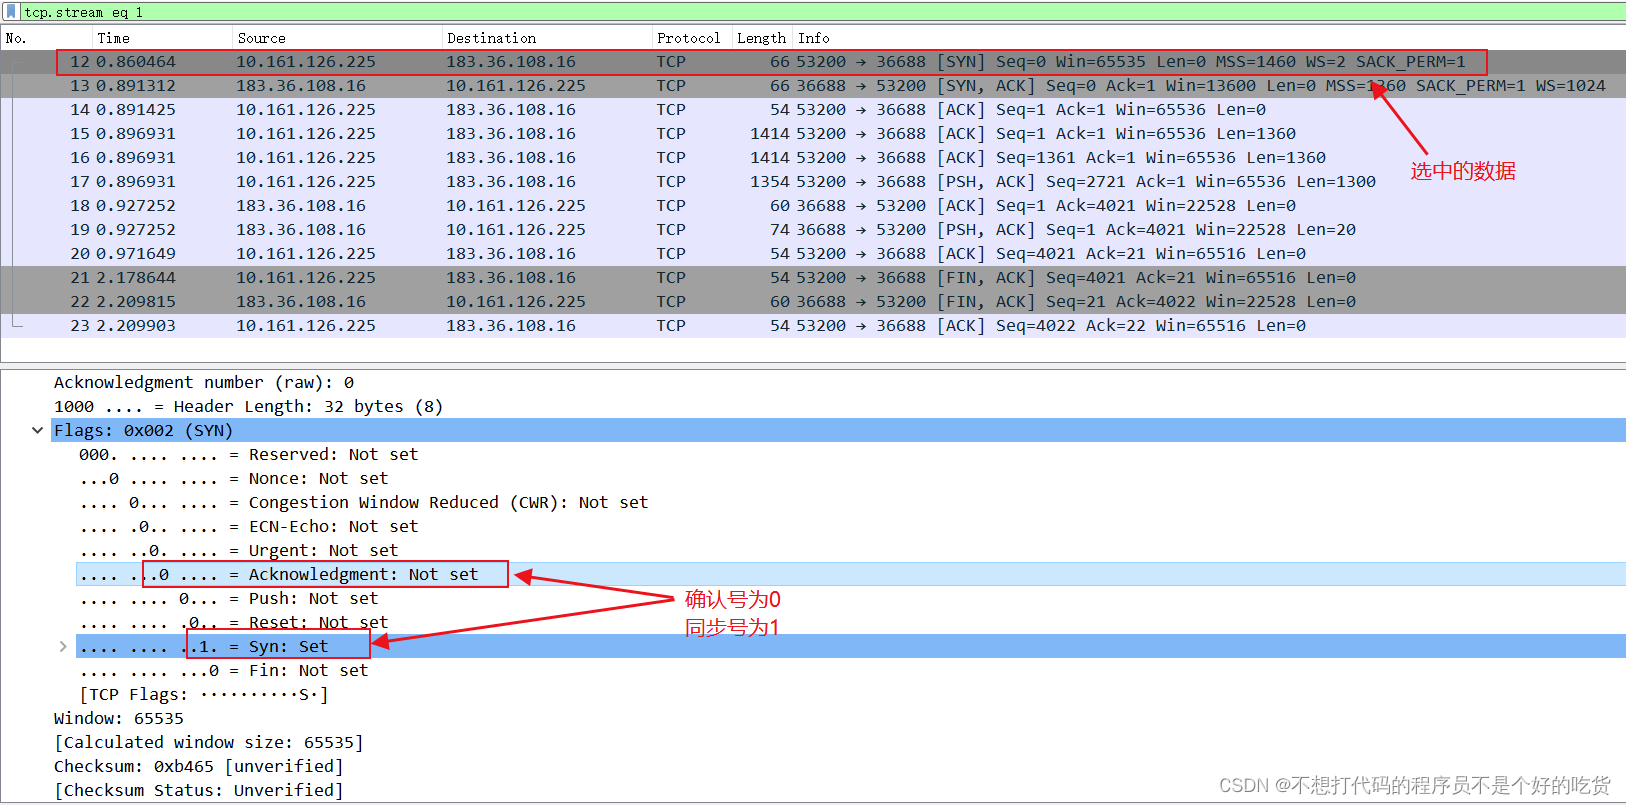The image size is (1626, 805).
Task: Click source IP 10.161.126.225 in packet 12
Action: pos(306,62)
